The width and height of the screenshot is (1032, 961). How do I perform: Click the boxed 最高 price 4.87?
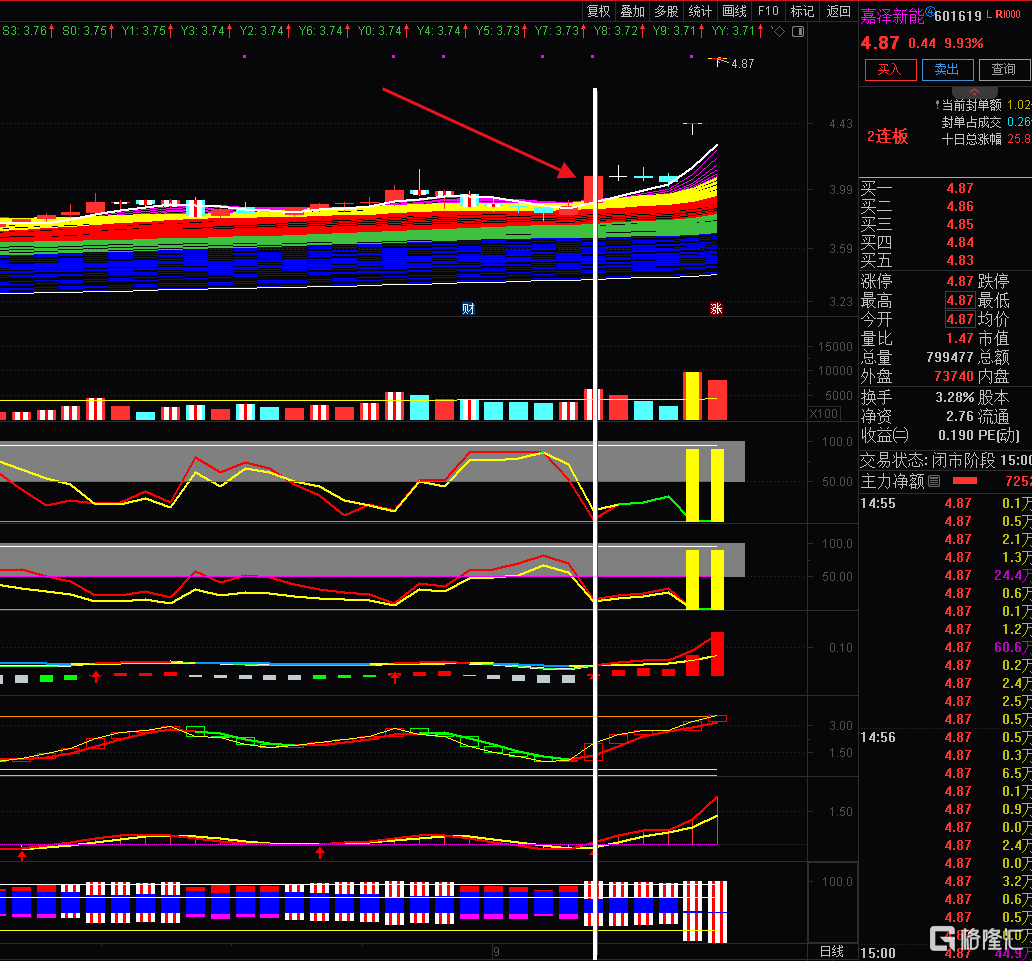click(x=960, y=301)
